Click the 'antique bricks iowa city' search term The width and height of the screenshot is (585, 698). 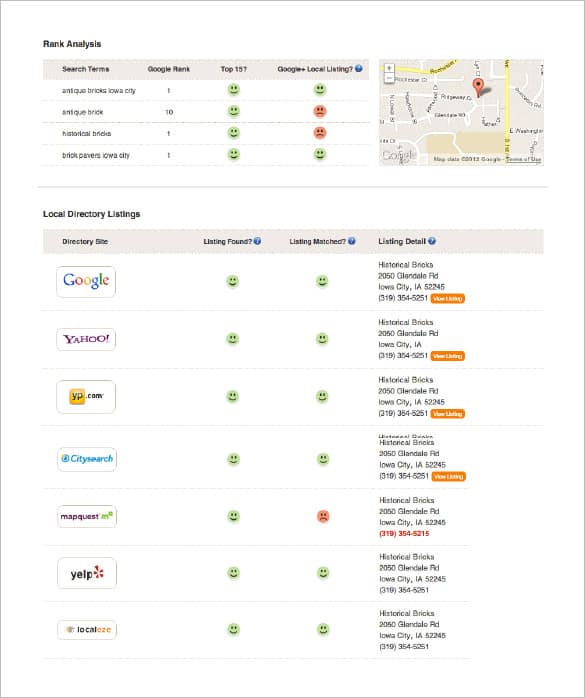(99, 90)
